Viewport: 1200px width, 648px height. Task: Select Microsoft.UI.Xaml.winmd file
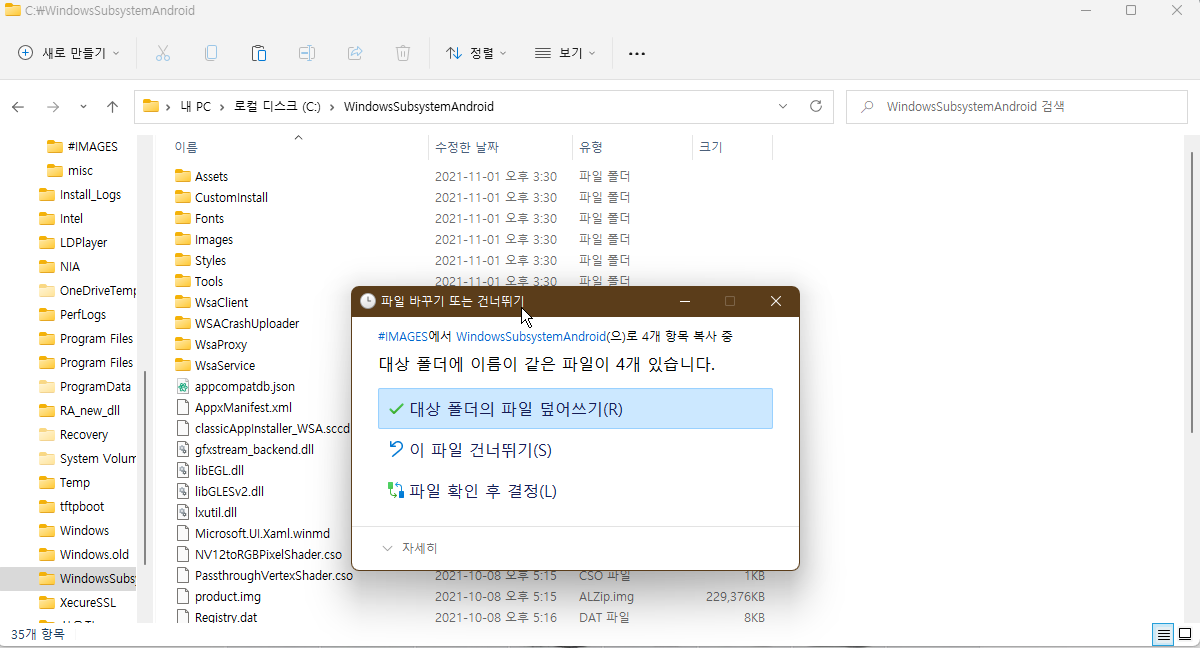click(260, 533)
